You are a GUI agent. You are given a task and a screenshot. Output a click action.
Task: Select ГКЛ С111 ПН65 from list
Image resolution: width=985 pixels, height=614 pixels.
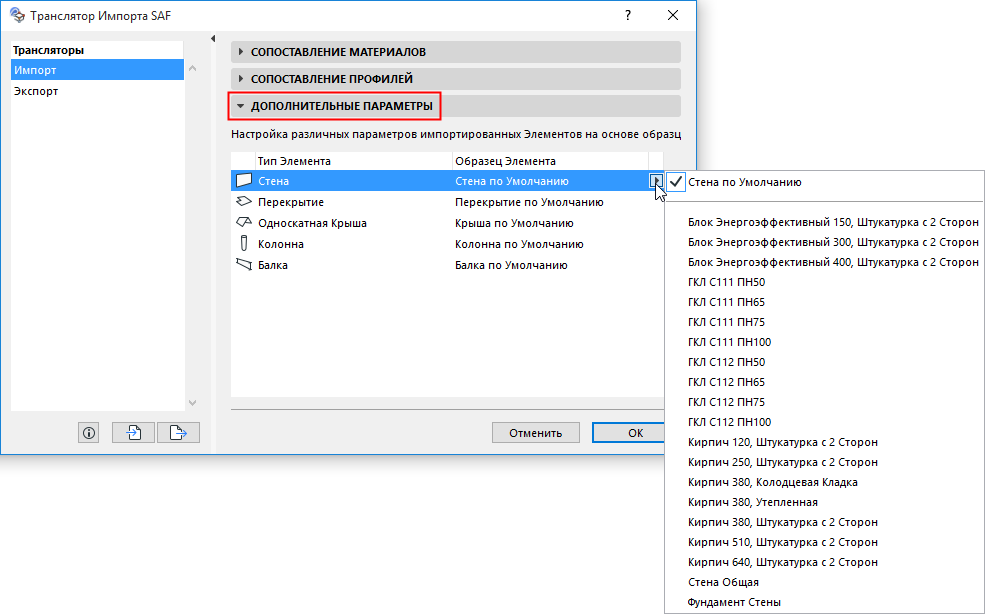pos(824,302)
